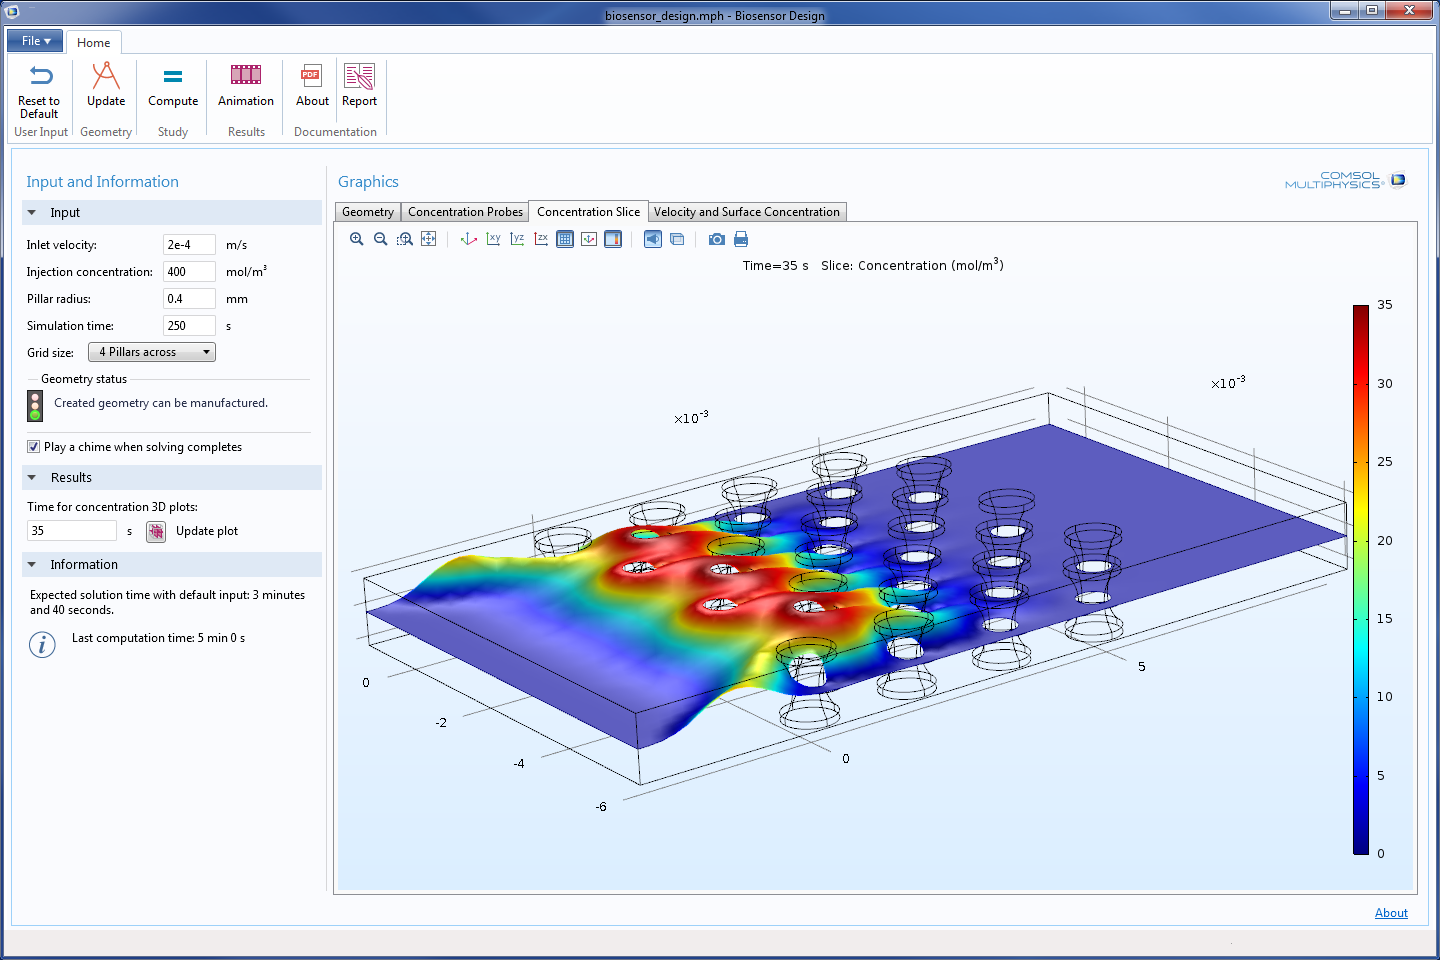Open the About link at bottom right
The image size is (1440, 960).
coord(1390,913)
